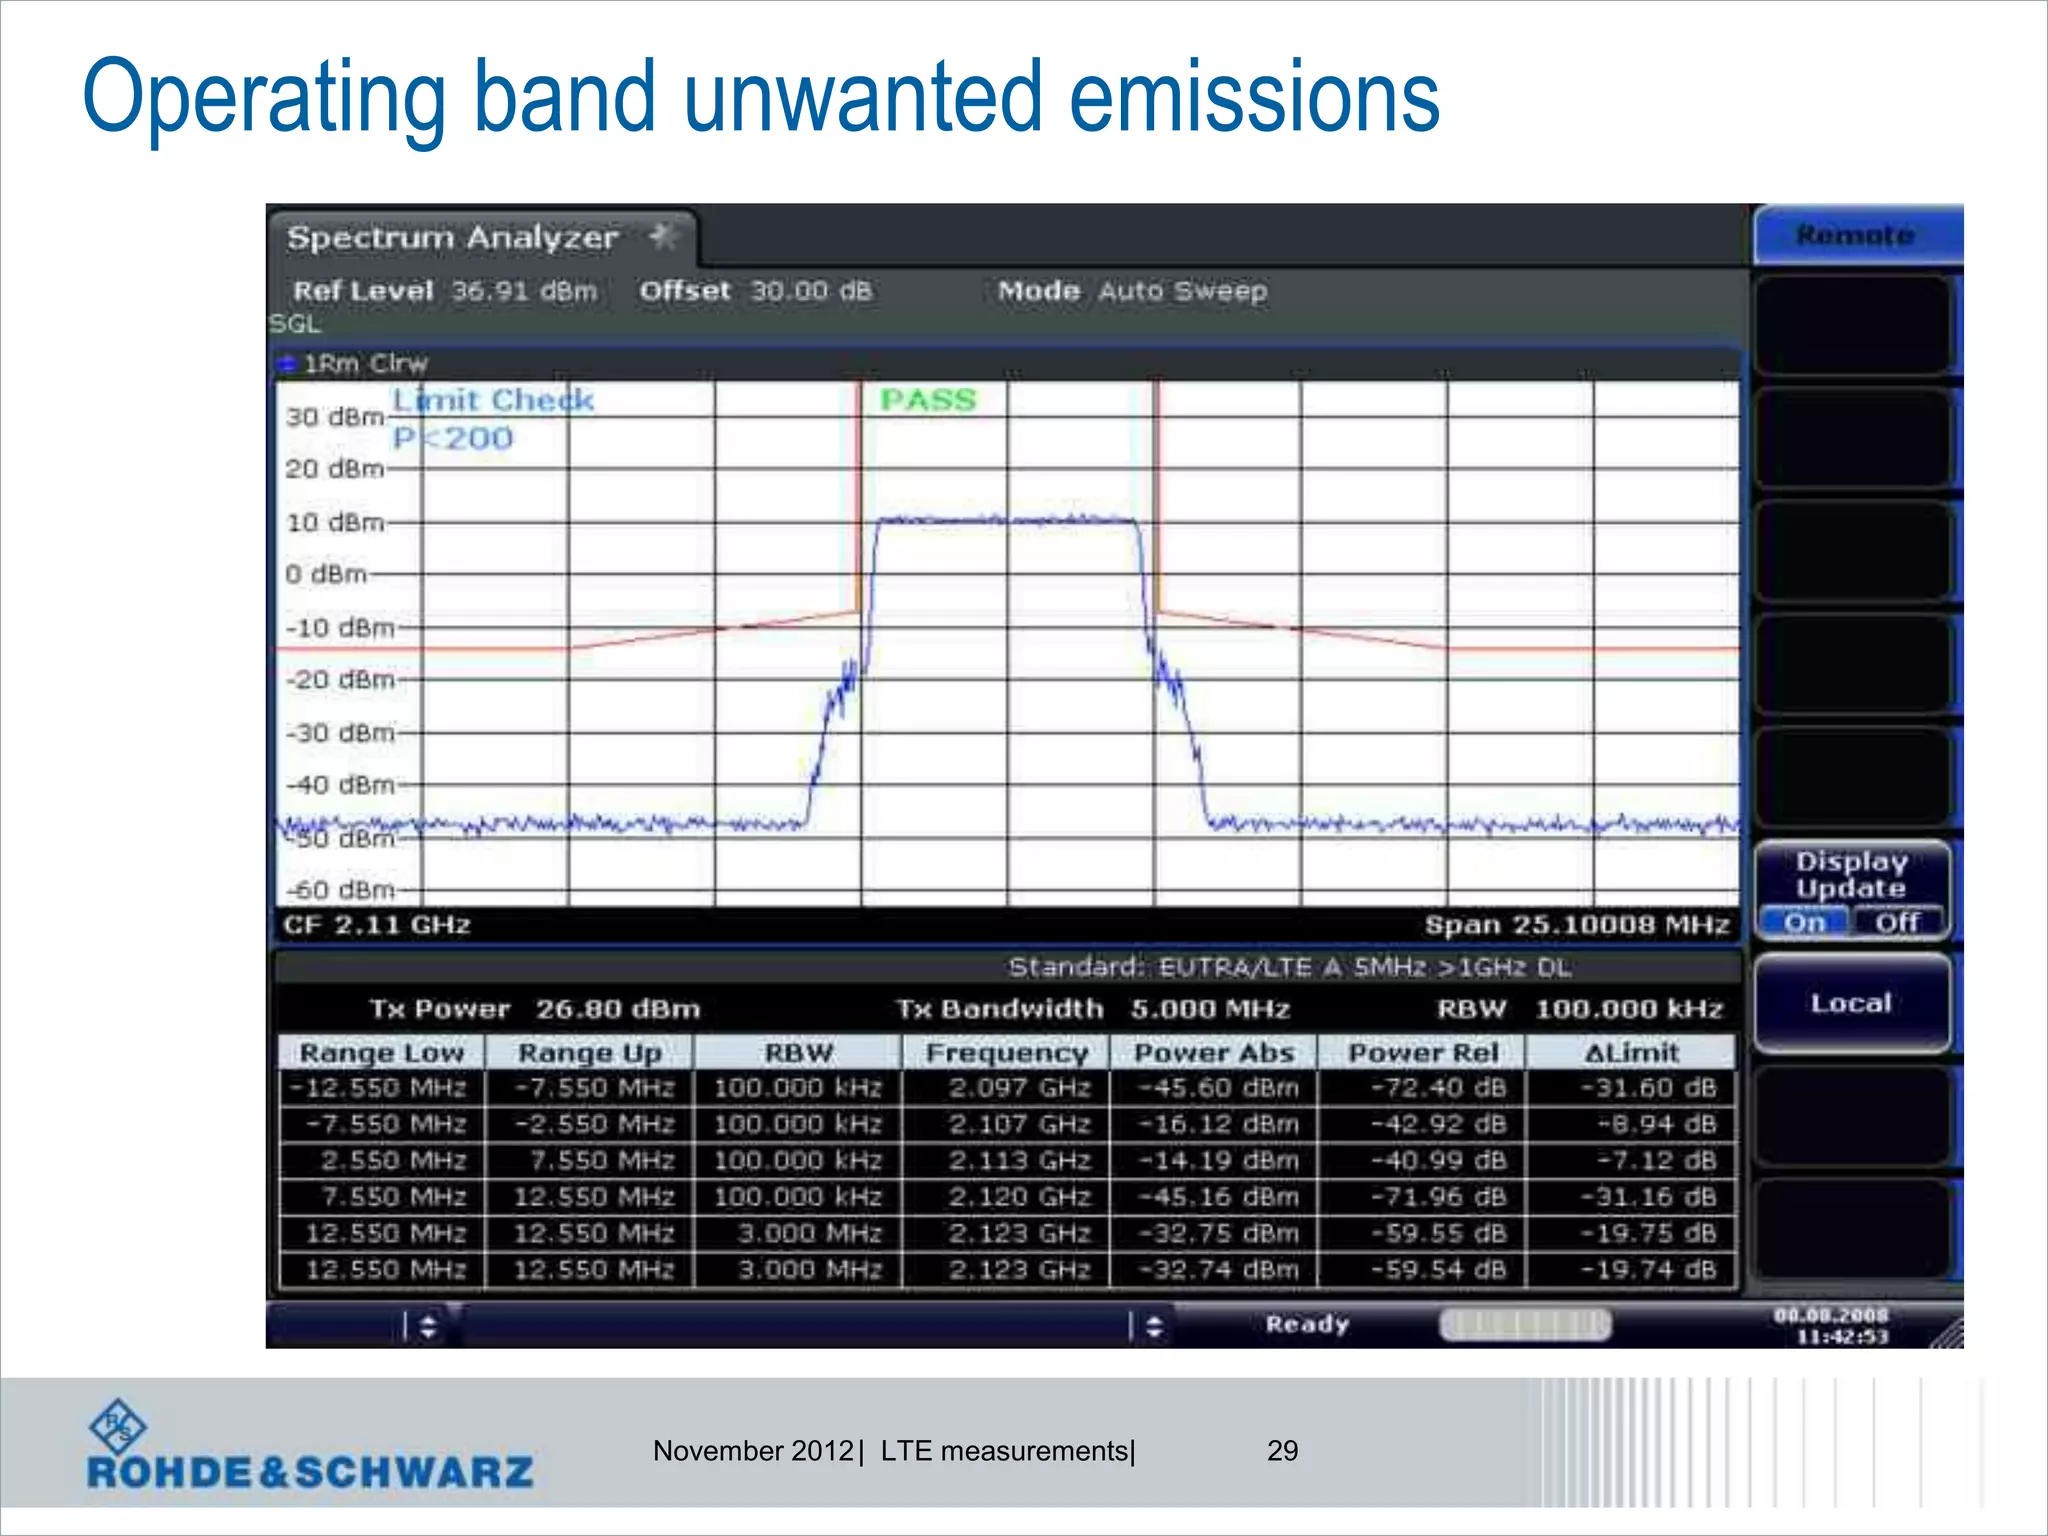The height and width of the screenshot is (1536, 2048).
Task: Select the -31.16 dB limit cell
Action: click(1631, 1197)
